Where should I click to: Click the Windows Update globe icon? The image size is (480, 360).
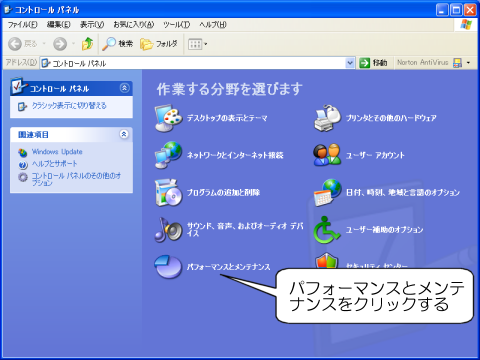pyautogui.click(x=23, y=153)
